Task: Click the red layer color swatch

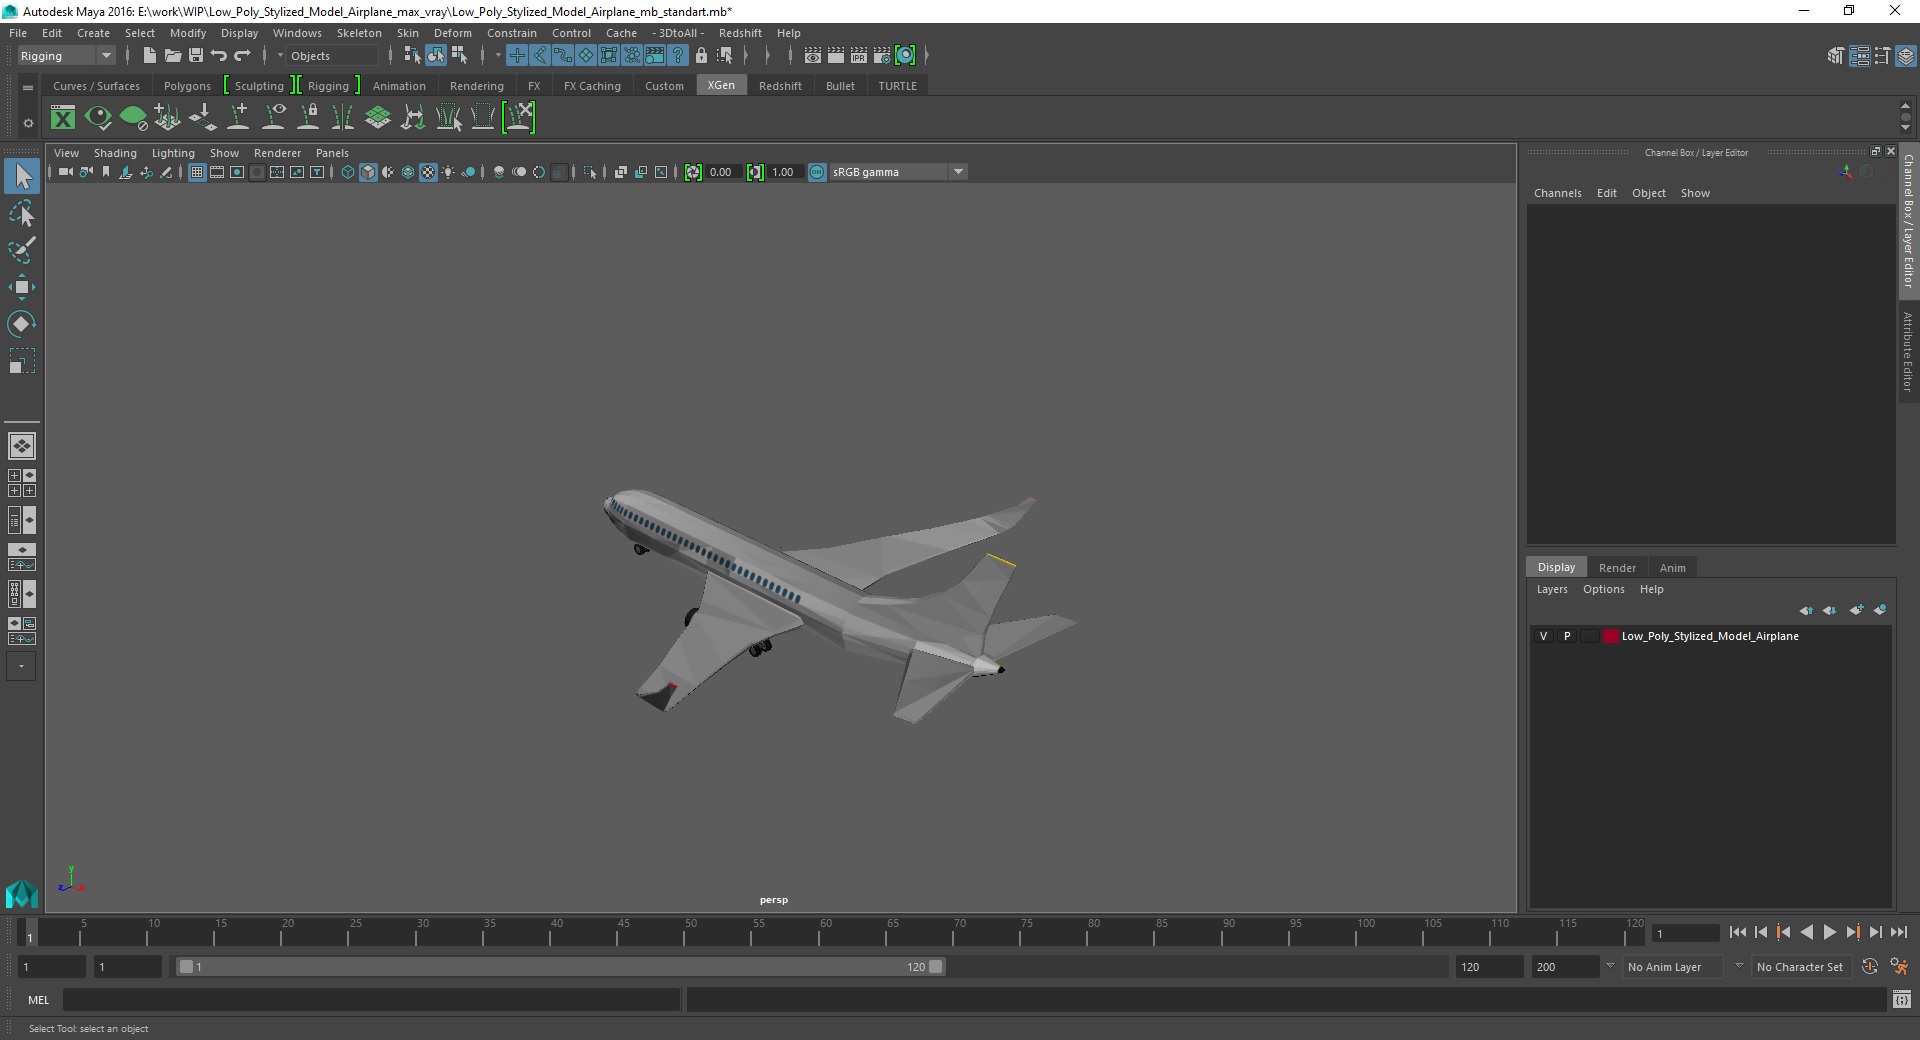Action: (x=1610, y=636)
